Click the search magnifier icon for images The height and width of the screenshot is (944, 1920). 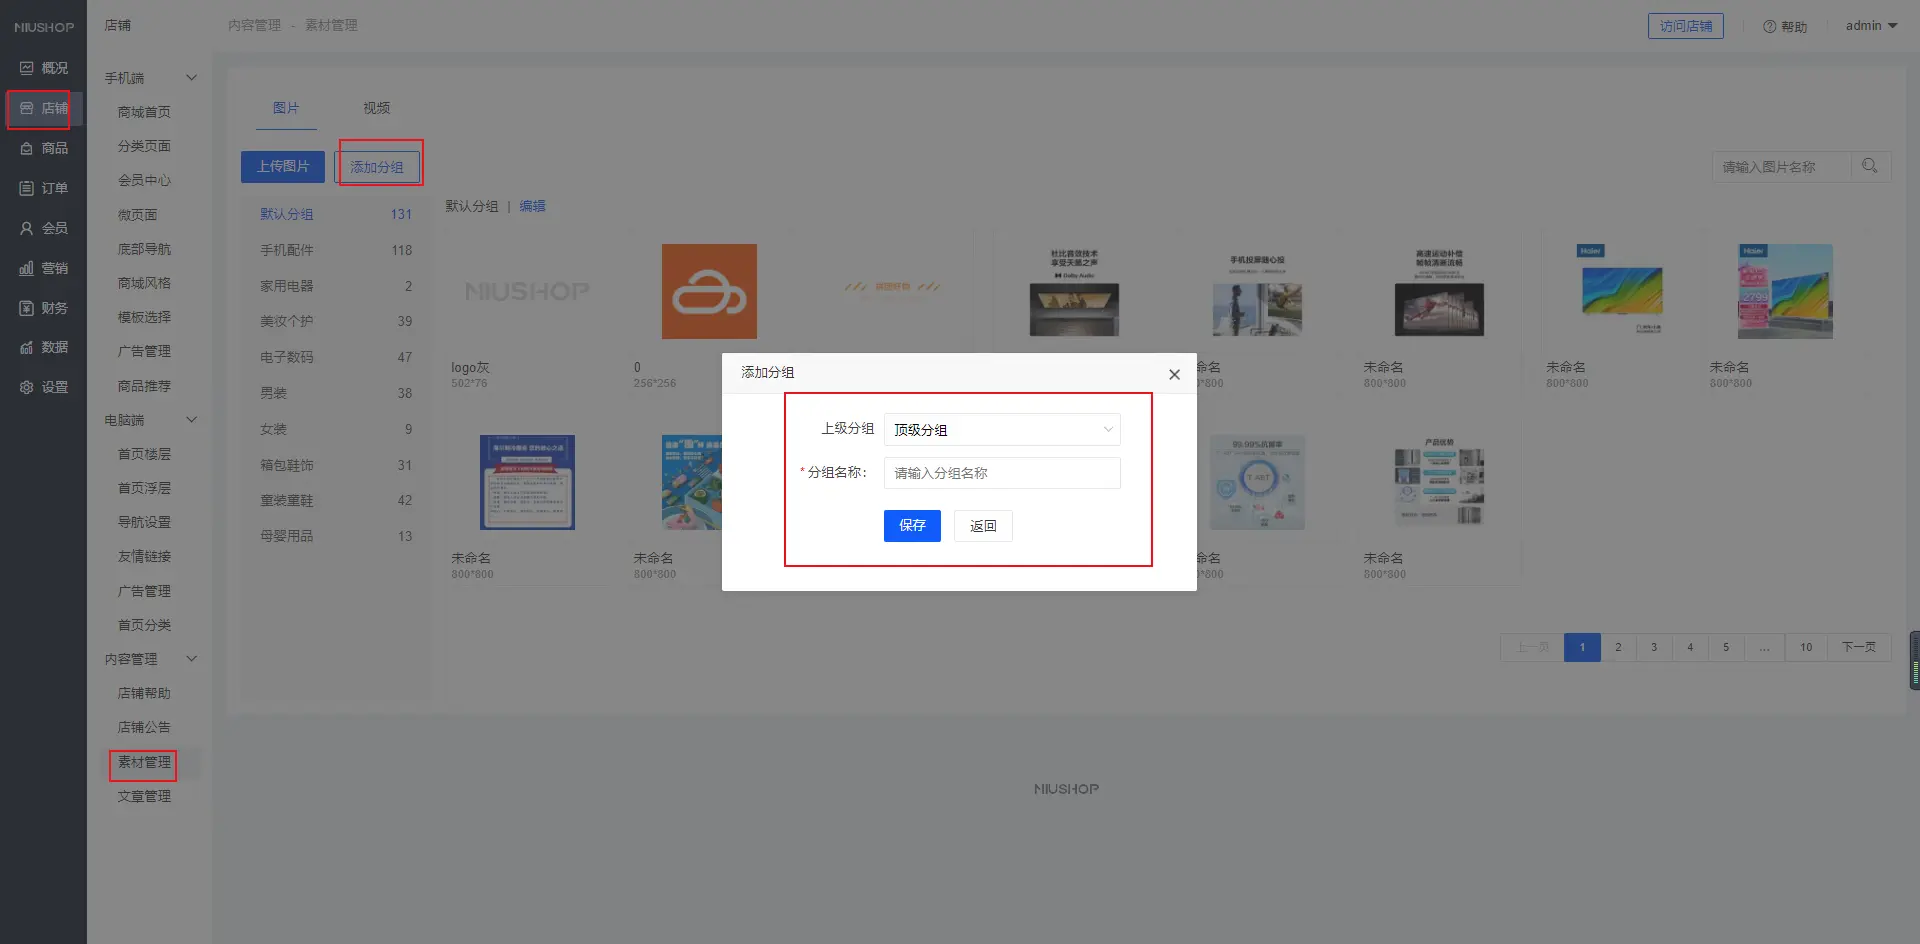[x=1869, y=166]
